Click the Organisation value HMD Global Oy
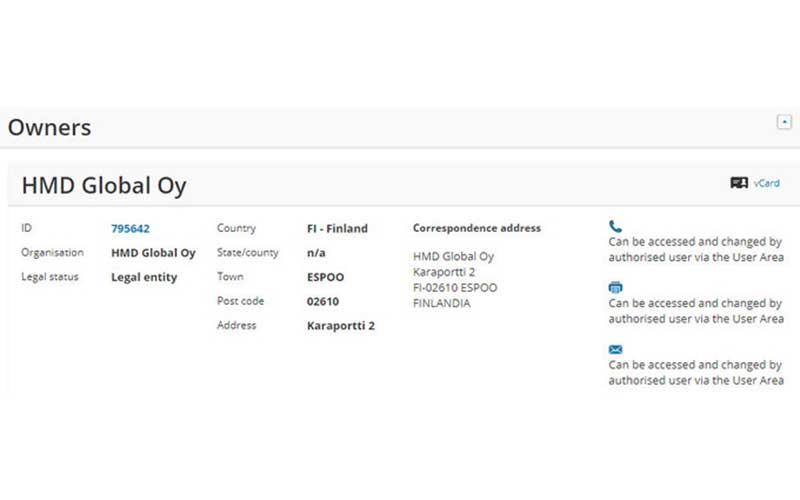 click(x=153, y=253)
